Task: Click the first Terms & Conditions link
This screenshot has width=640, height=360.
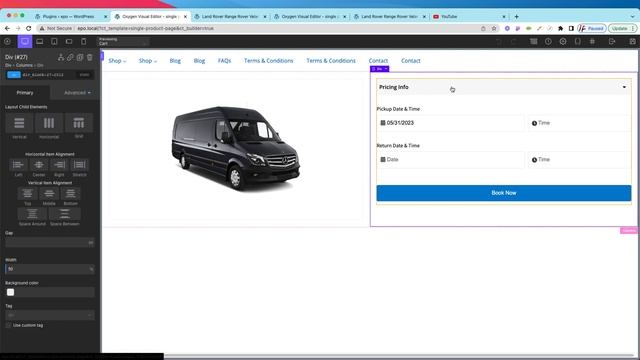Action: pos(269,61)
